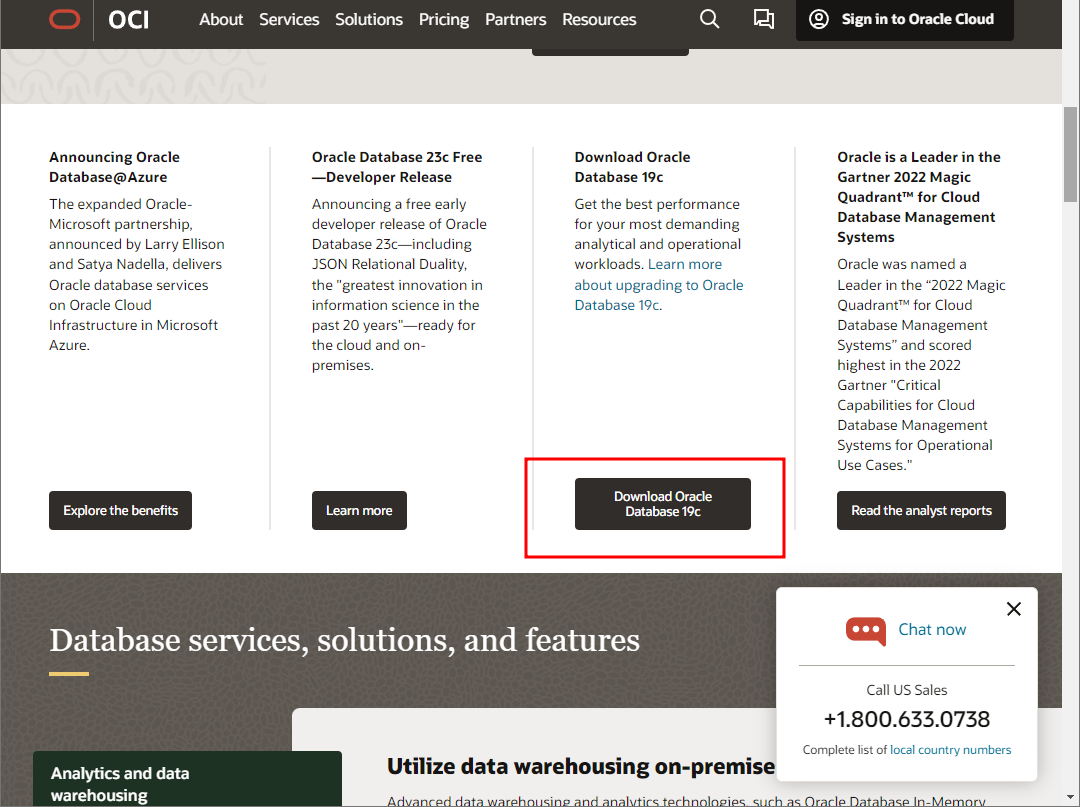This screenshot has height=807, width=1080.
Task: Click Download Oracle Database 19c button
Action: 663,504
